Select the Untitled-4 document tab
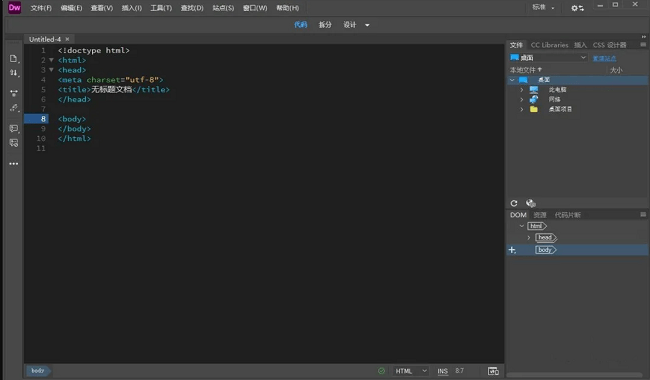 (x=45, y=39)
